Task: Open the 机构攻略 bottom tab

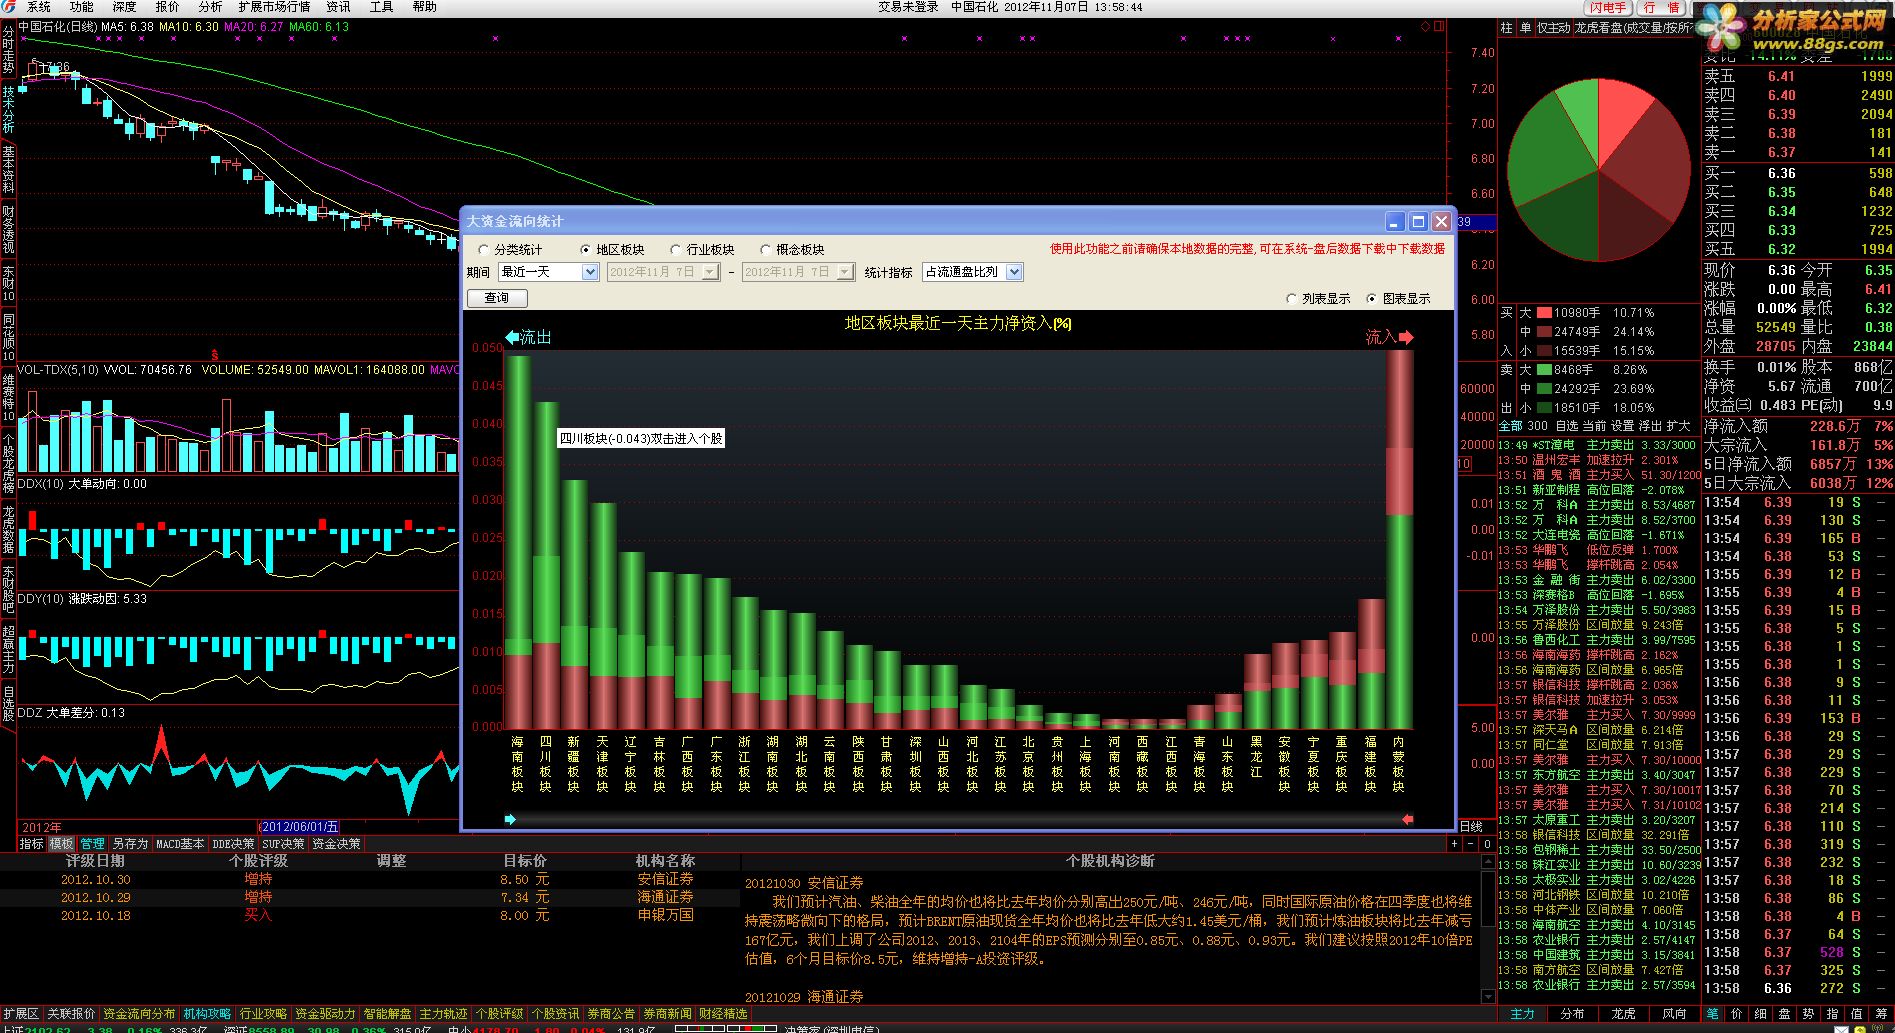Action: [207, 1014]
